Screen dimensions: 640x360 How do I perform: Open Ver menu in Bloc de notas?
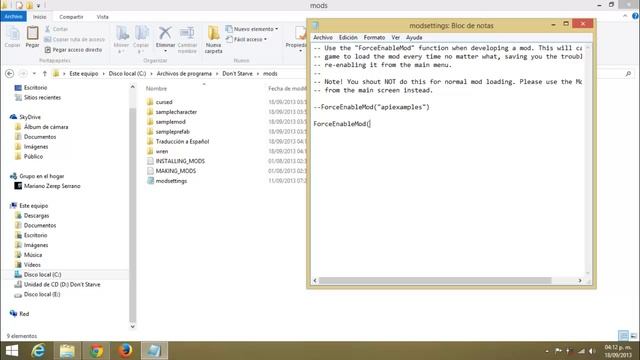click(x=396, y=37)
